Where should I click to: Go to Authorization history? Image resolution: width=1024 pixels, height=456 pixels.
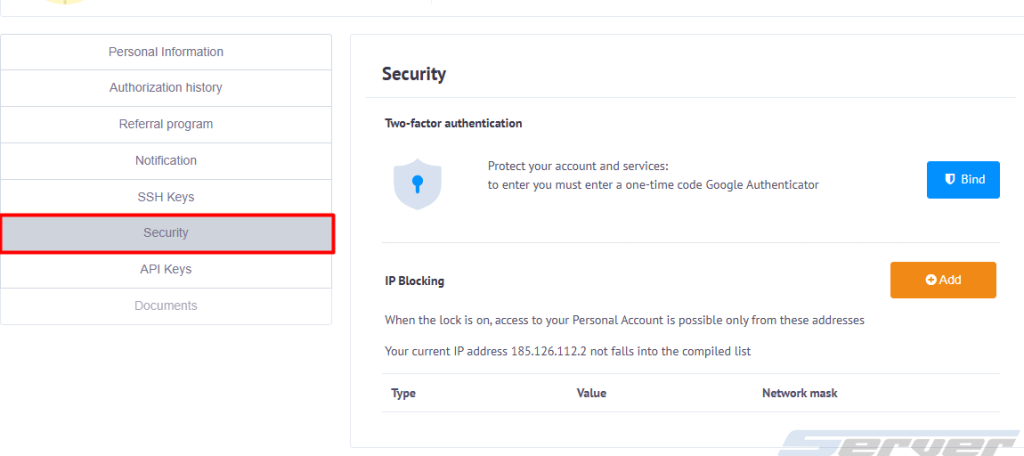tap(166, 88)
